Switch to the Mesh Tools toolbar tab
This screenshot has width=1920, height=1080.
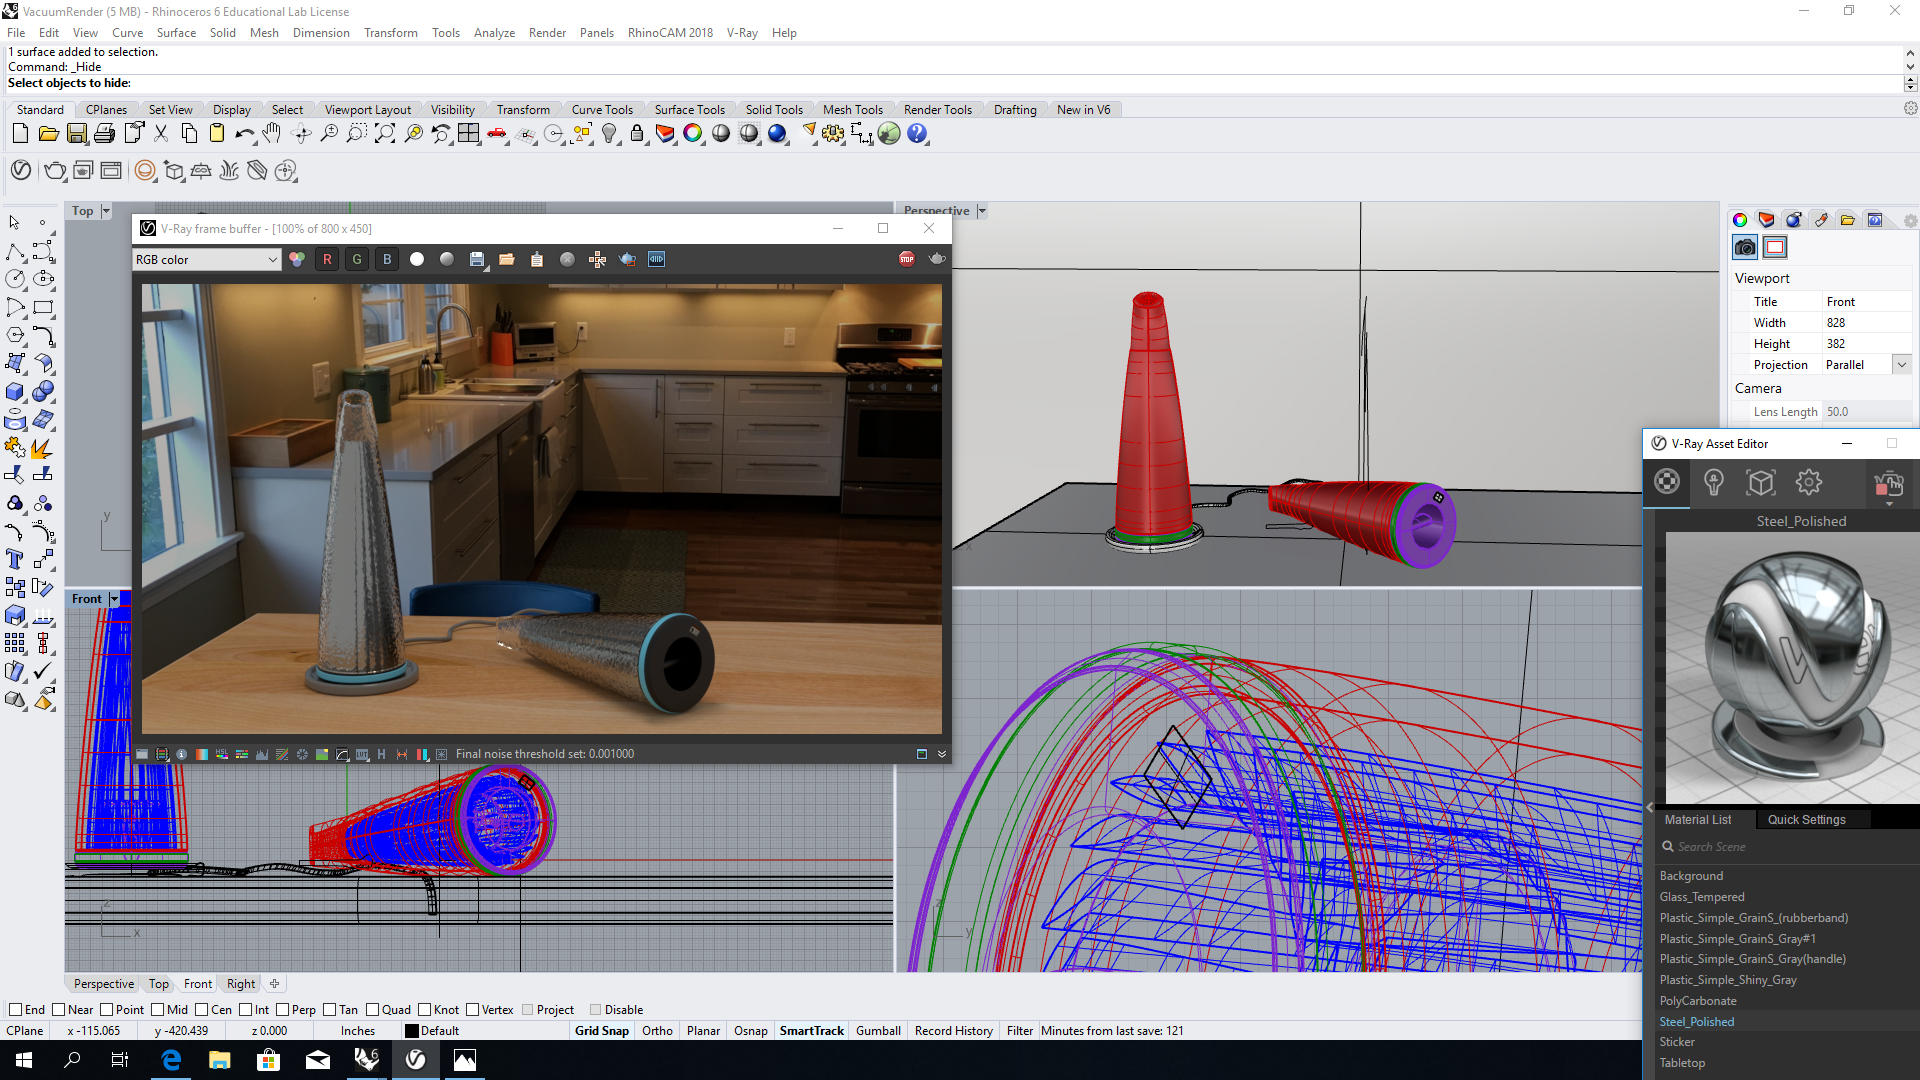pos(852,110)
